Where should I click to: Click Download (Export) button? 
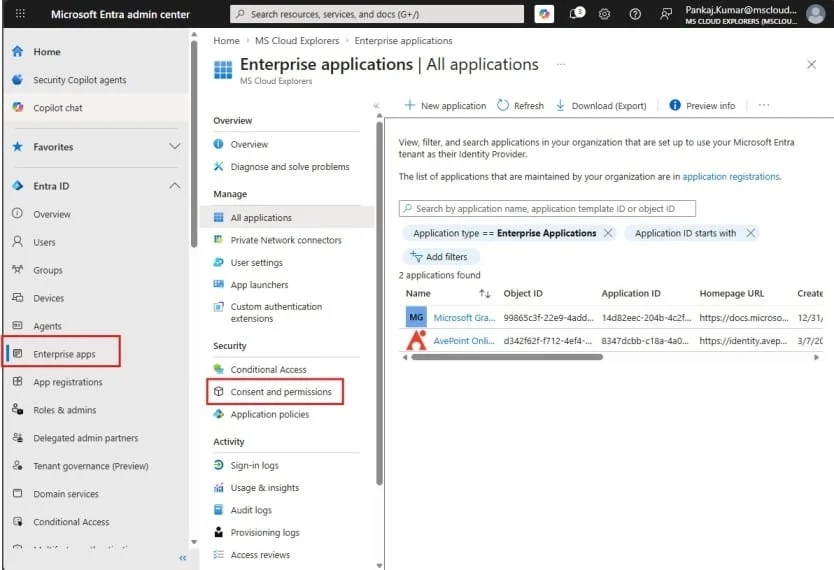click(601, 106)
